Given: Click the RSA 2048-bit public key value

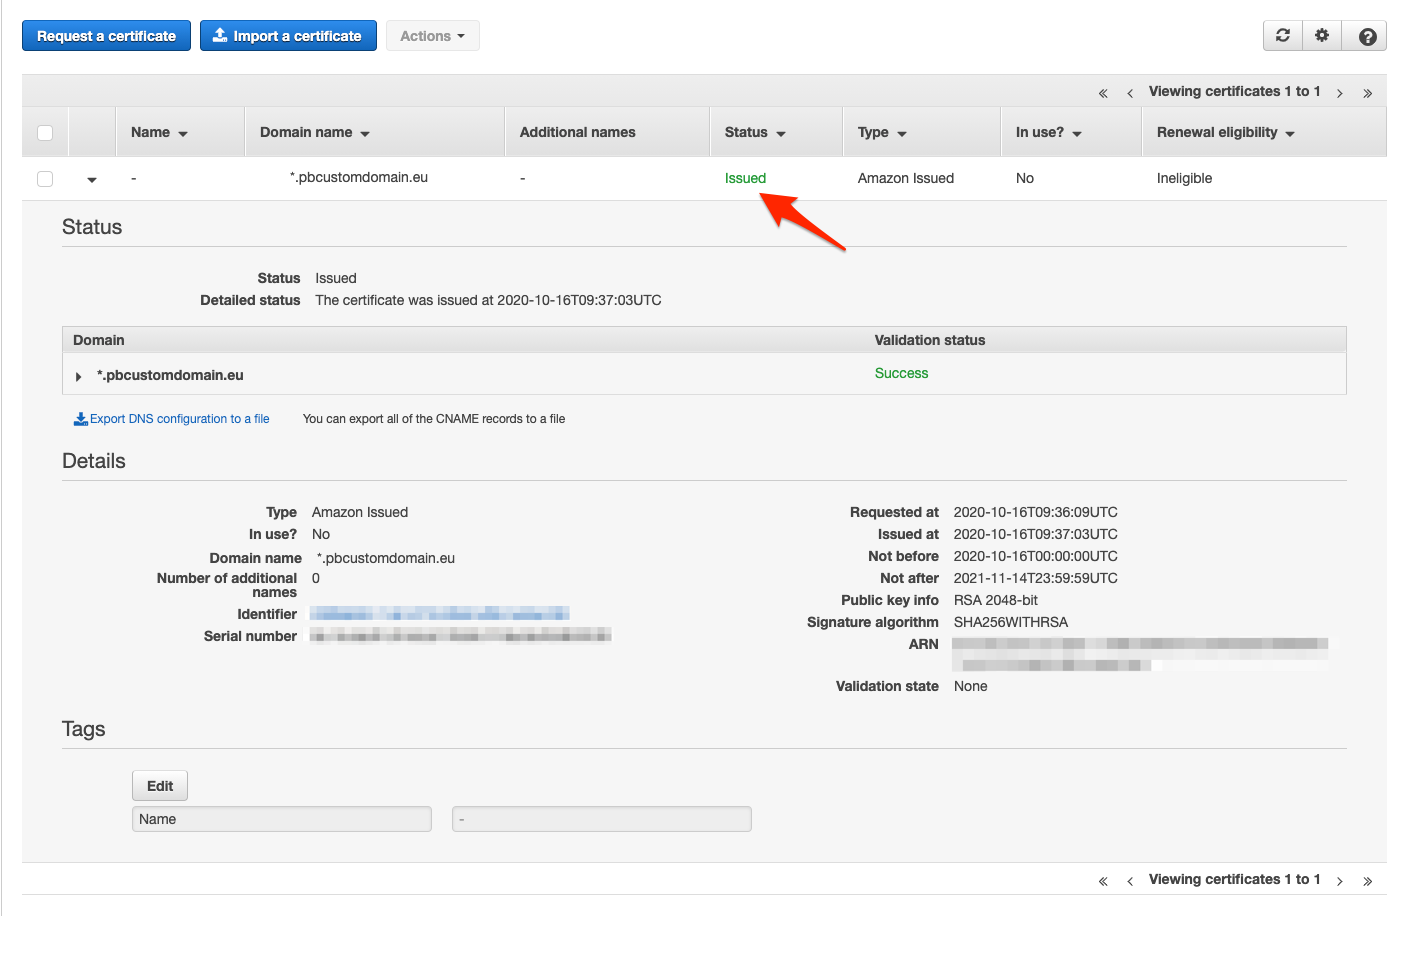Looking at the screenshot, I should (996, 600).
